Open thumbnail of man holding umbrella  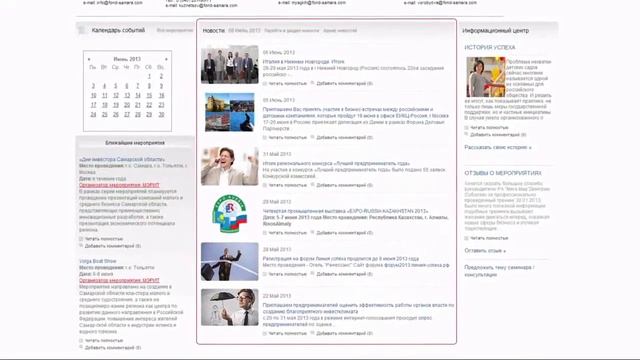pyautogui.click(x=229, y=307)
